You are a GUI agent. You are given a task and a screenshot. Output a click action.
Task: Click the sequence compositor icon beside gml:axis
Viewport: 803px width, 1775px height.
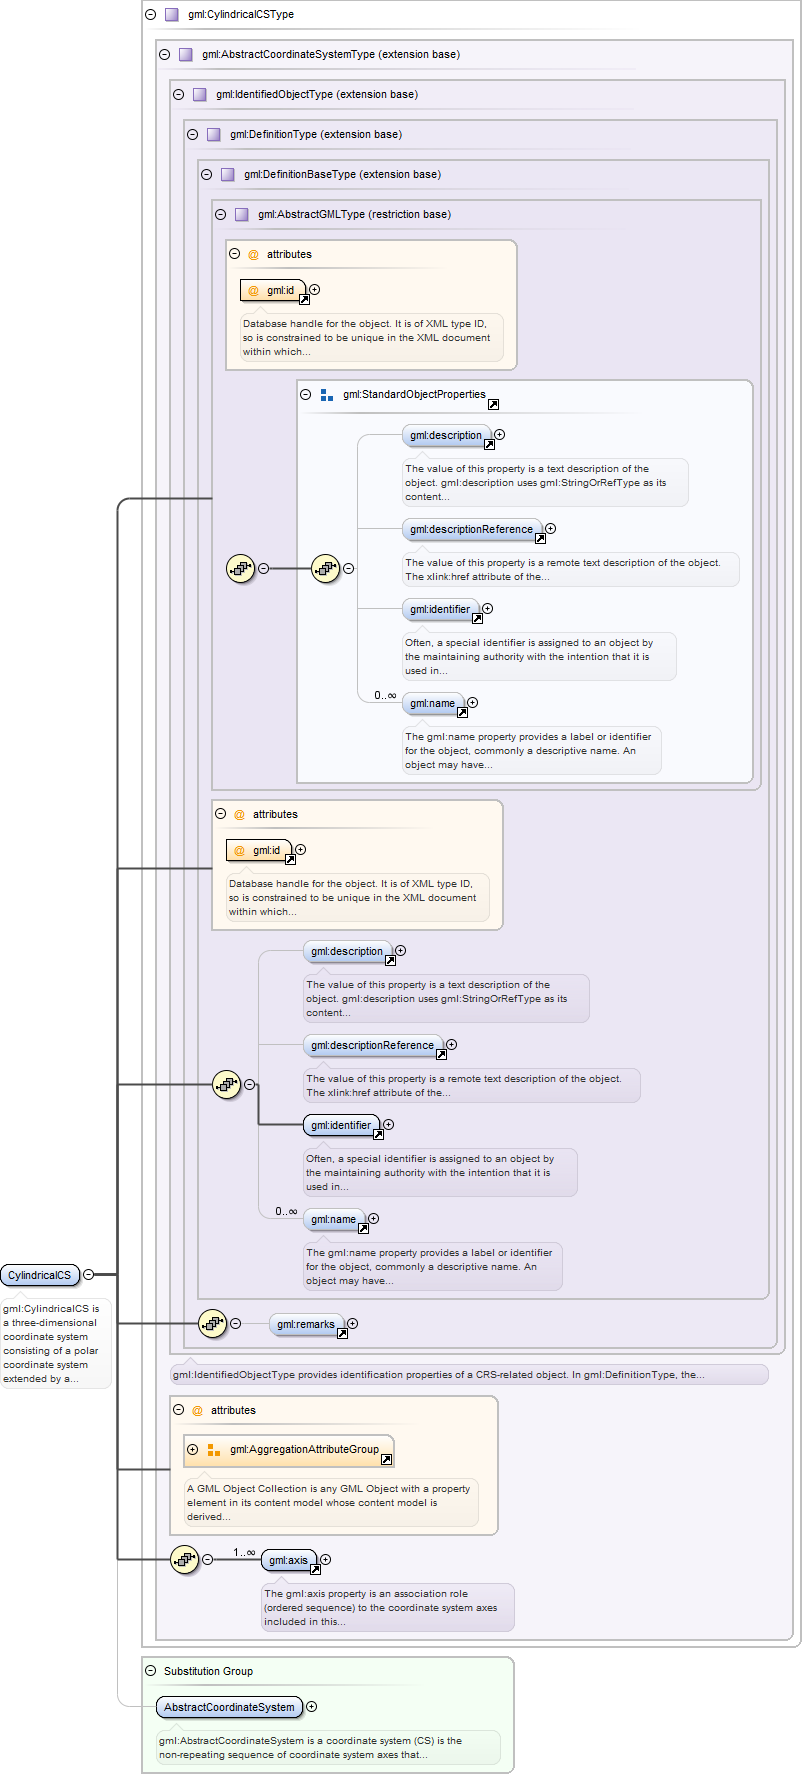coord(184,1559)
